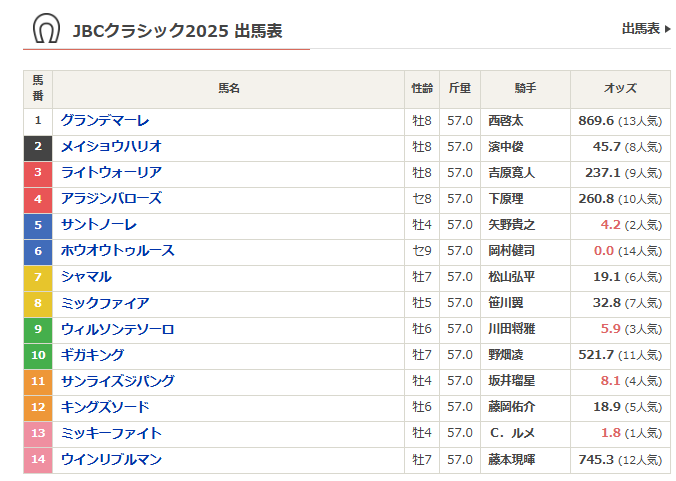Click horse name サントノーレ
The width and height of the screenshot is (676, 481).
(99, 225)
